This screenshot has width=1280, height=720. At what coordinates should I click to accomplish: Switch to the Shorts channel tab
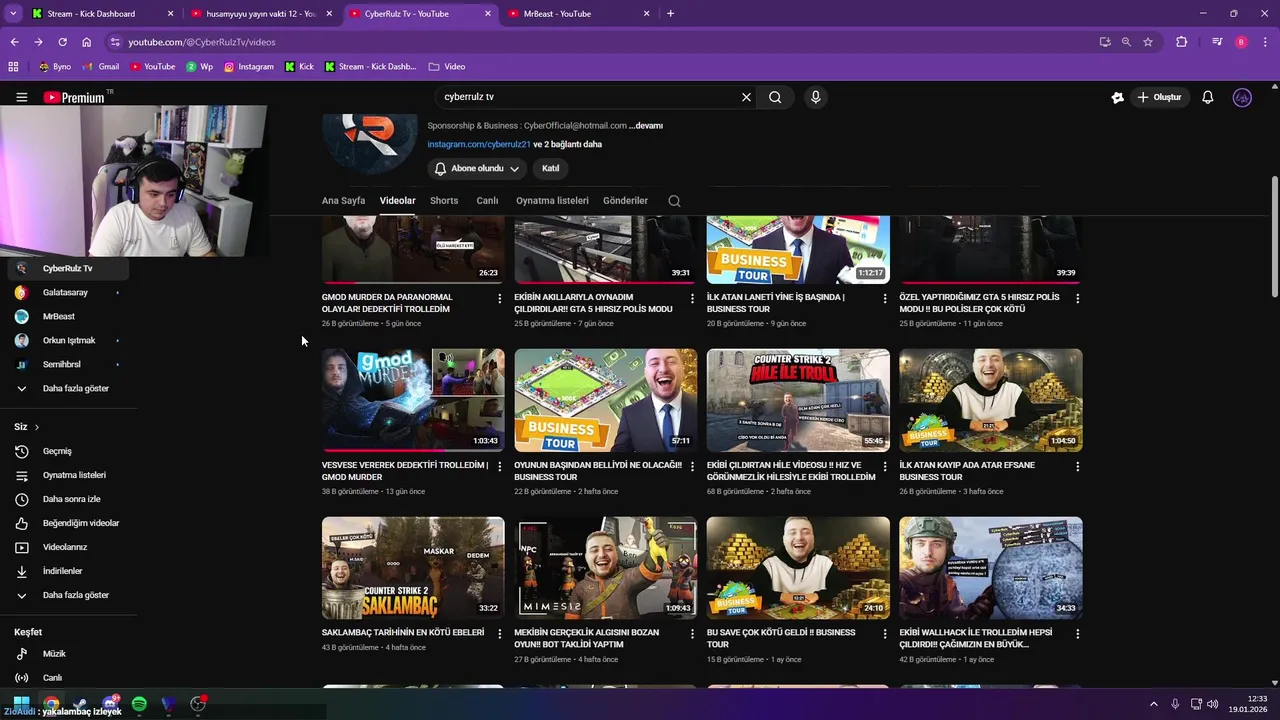[444, 201]
